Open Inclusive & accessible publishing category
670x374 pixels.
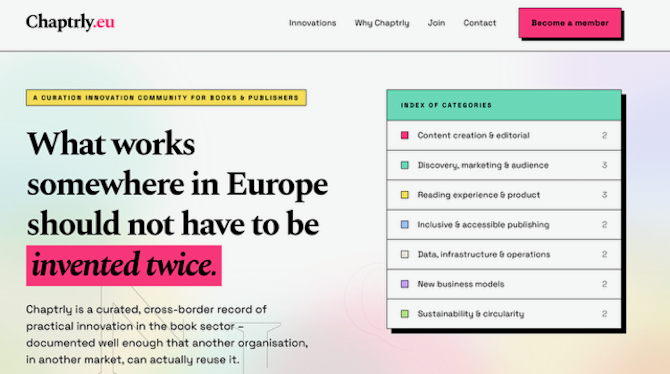(x=504, y=224)
